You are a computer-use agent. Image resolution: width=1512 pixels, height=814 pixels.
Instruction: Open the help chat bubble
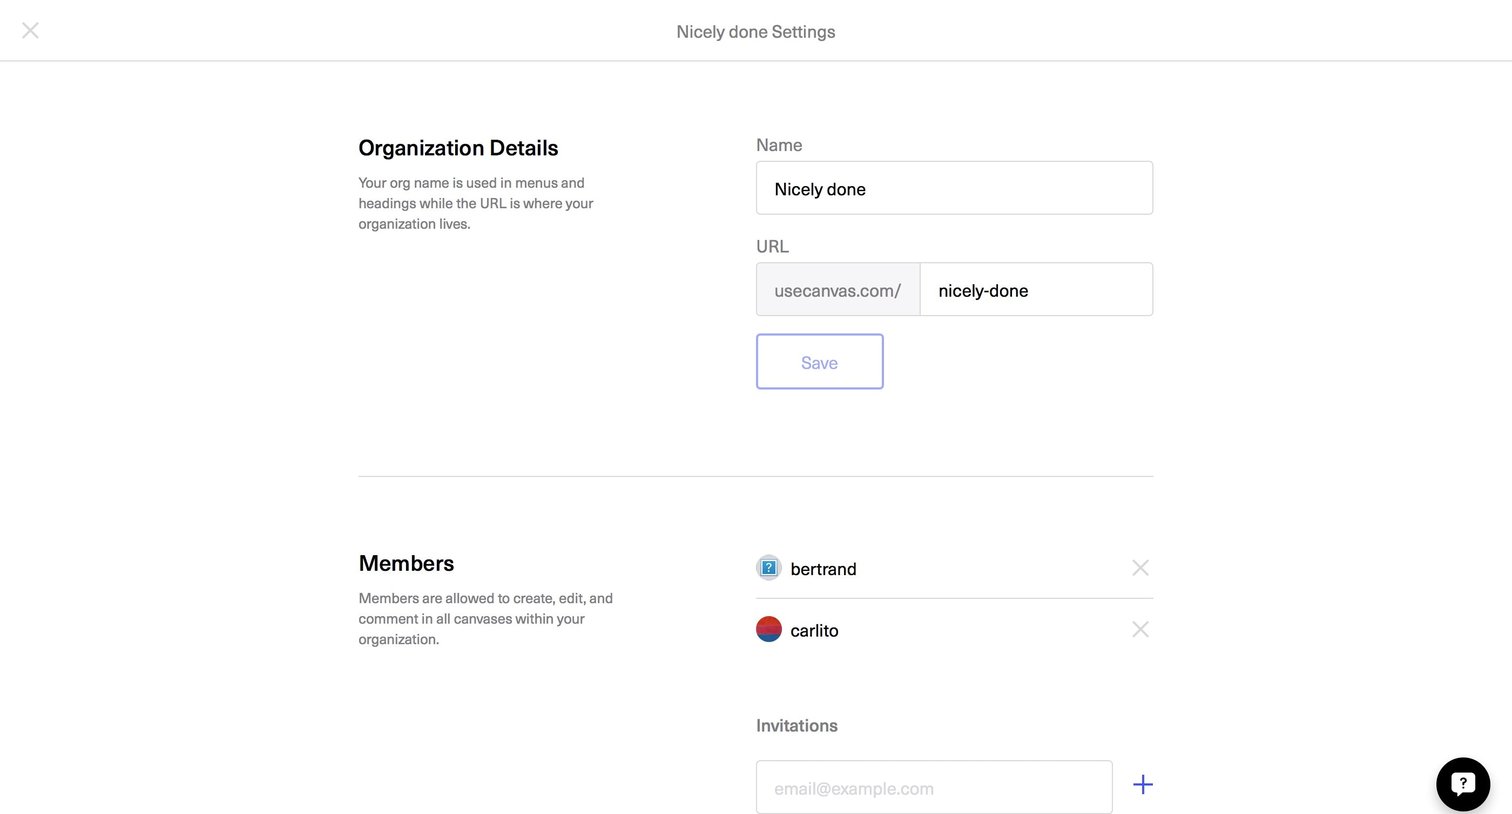click(x=1463, y=784)
